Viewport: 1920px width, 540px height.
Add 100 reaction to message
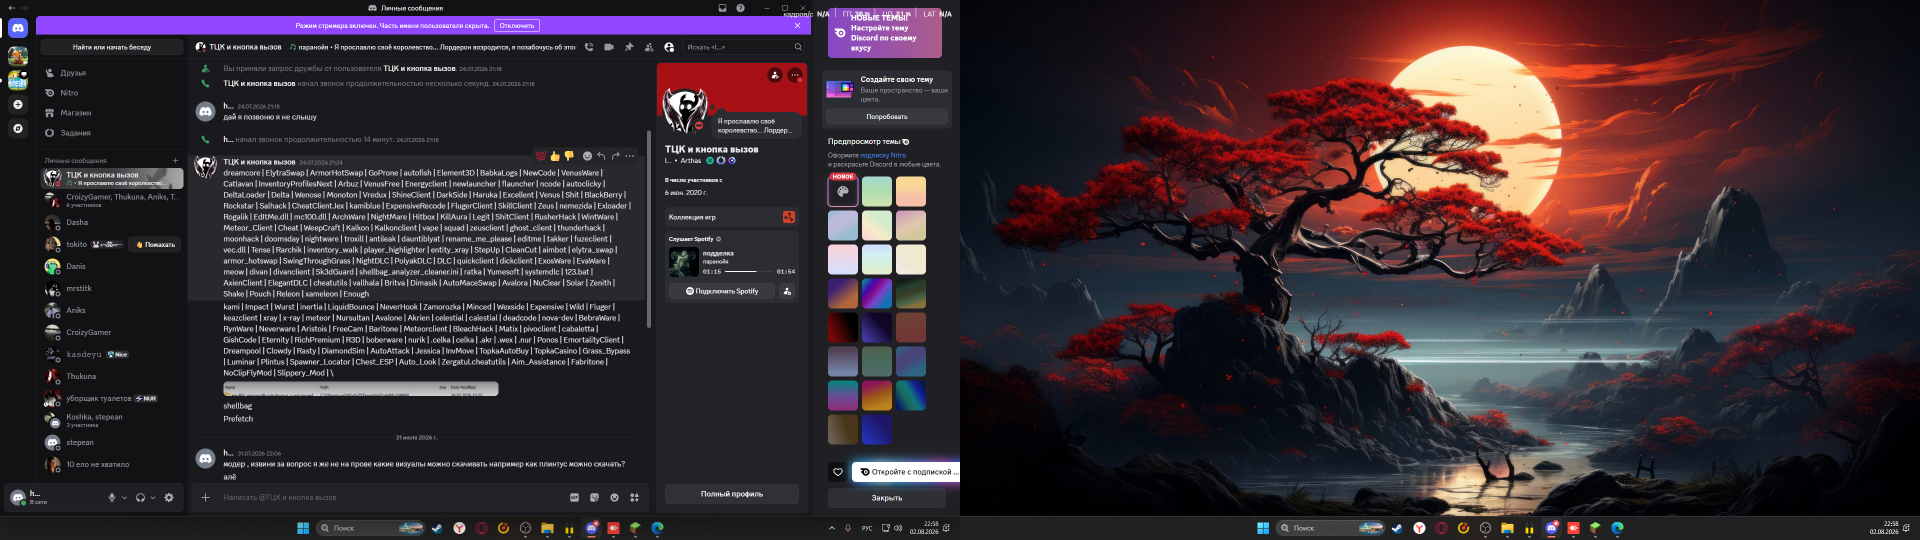coord(541,156)
